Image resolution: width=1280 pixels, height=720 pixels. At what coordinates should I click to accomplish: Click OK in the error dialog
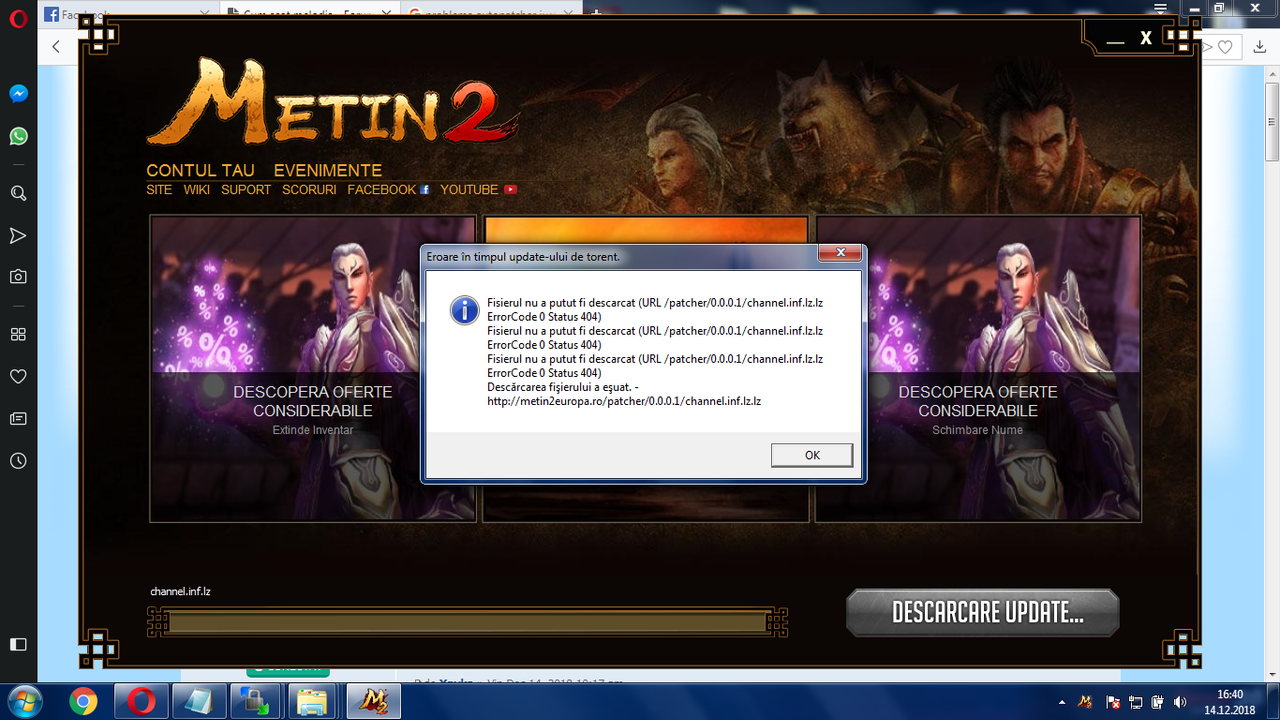[x=812, y=455]
